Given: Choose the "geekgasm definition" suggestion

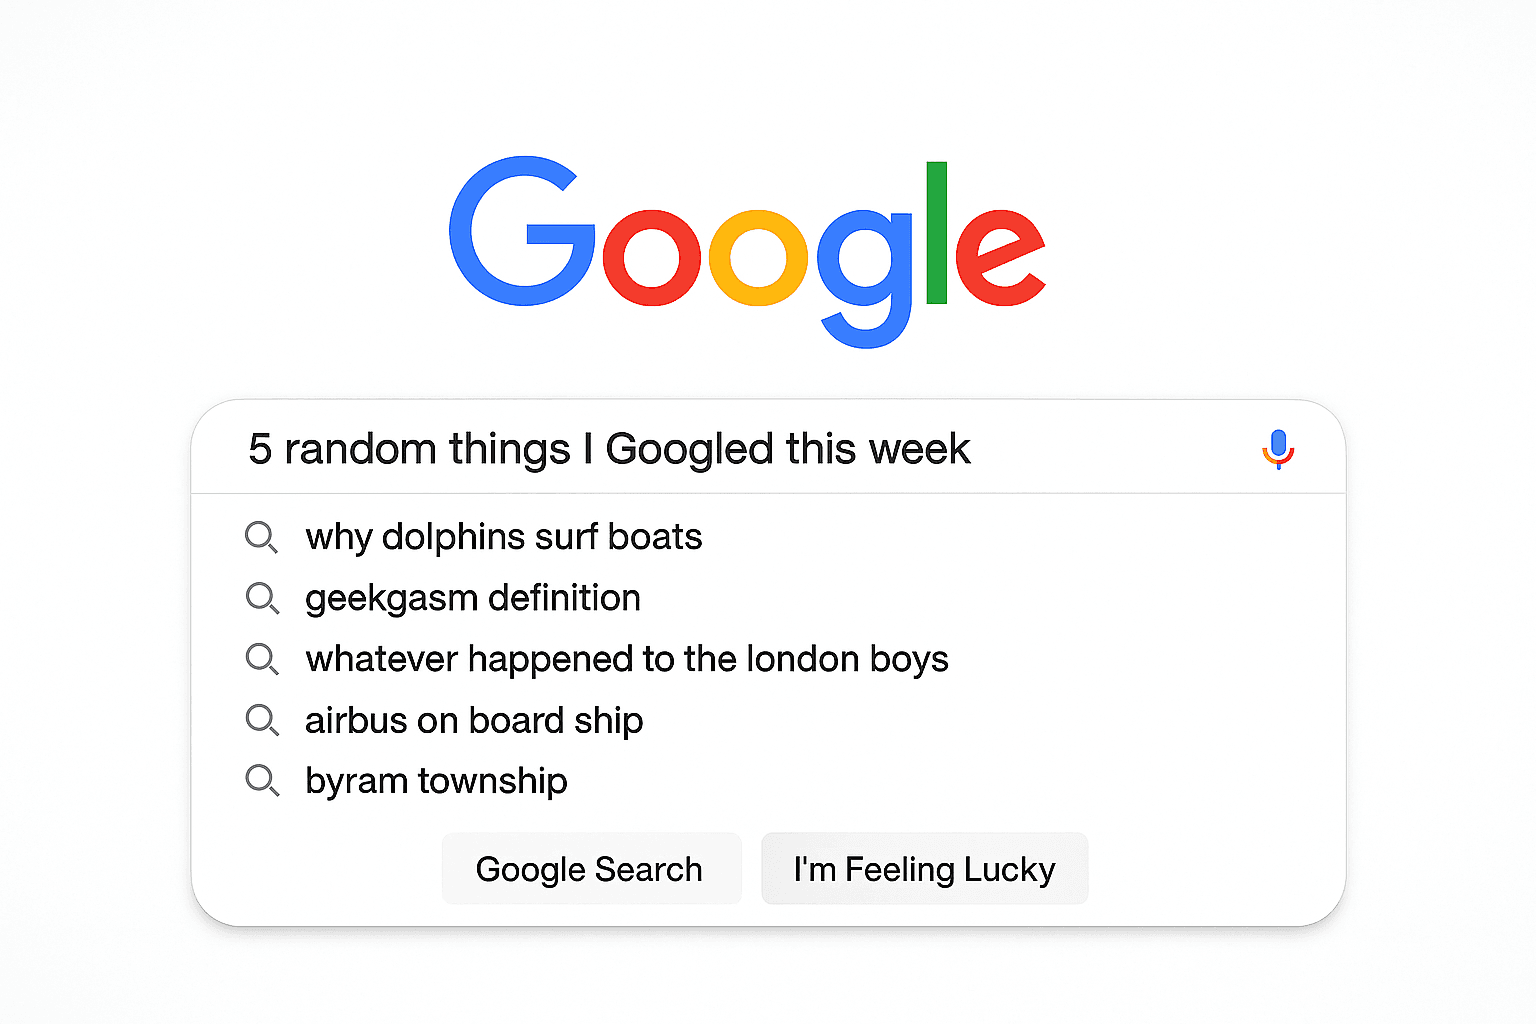Looking at the screenshot, I should (x=472, y=598).
